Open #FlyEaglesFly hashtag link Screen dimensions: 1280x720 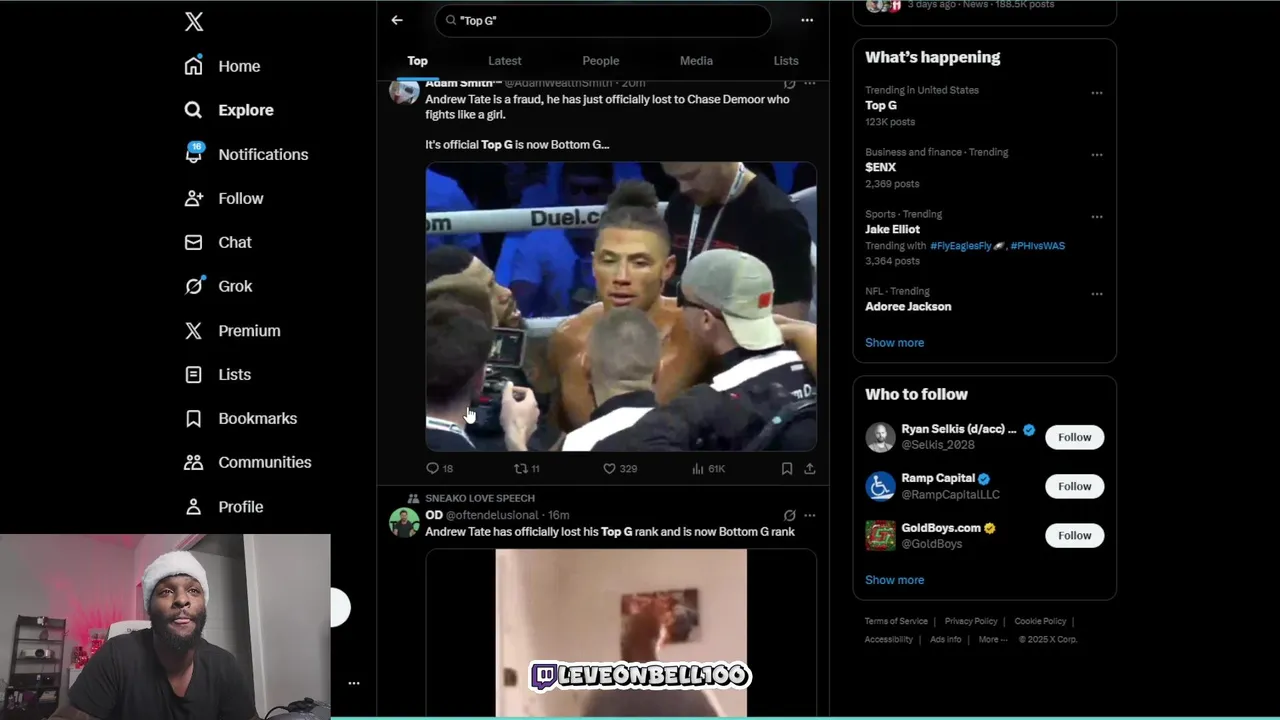pos(960,246)
